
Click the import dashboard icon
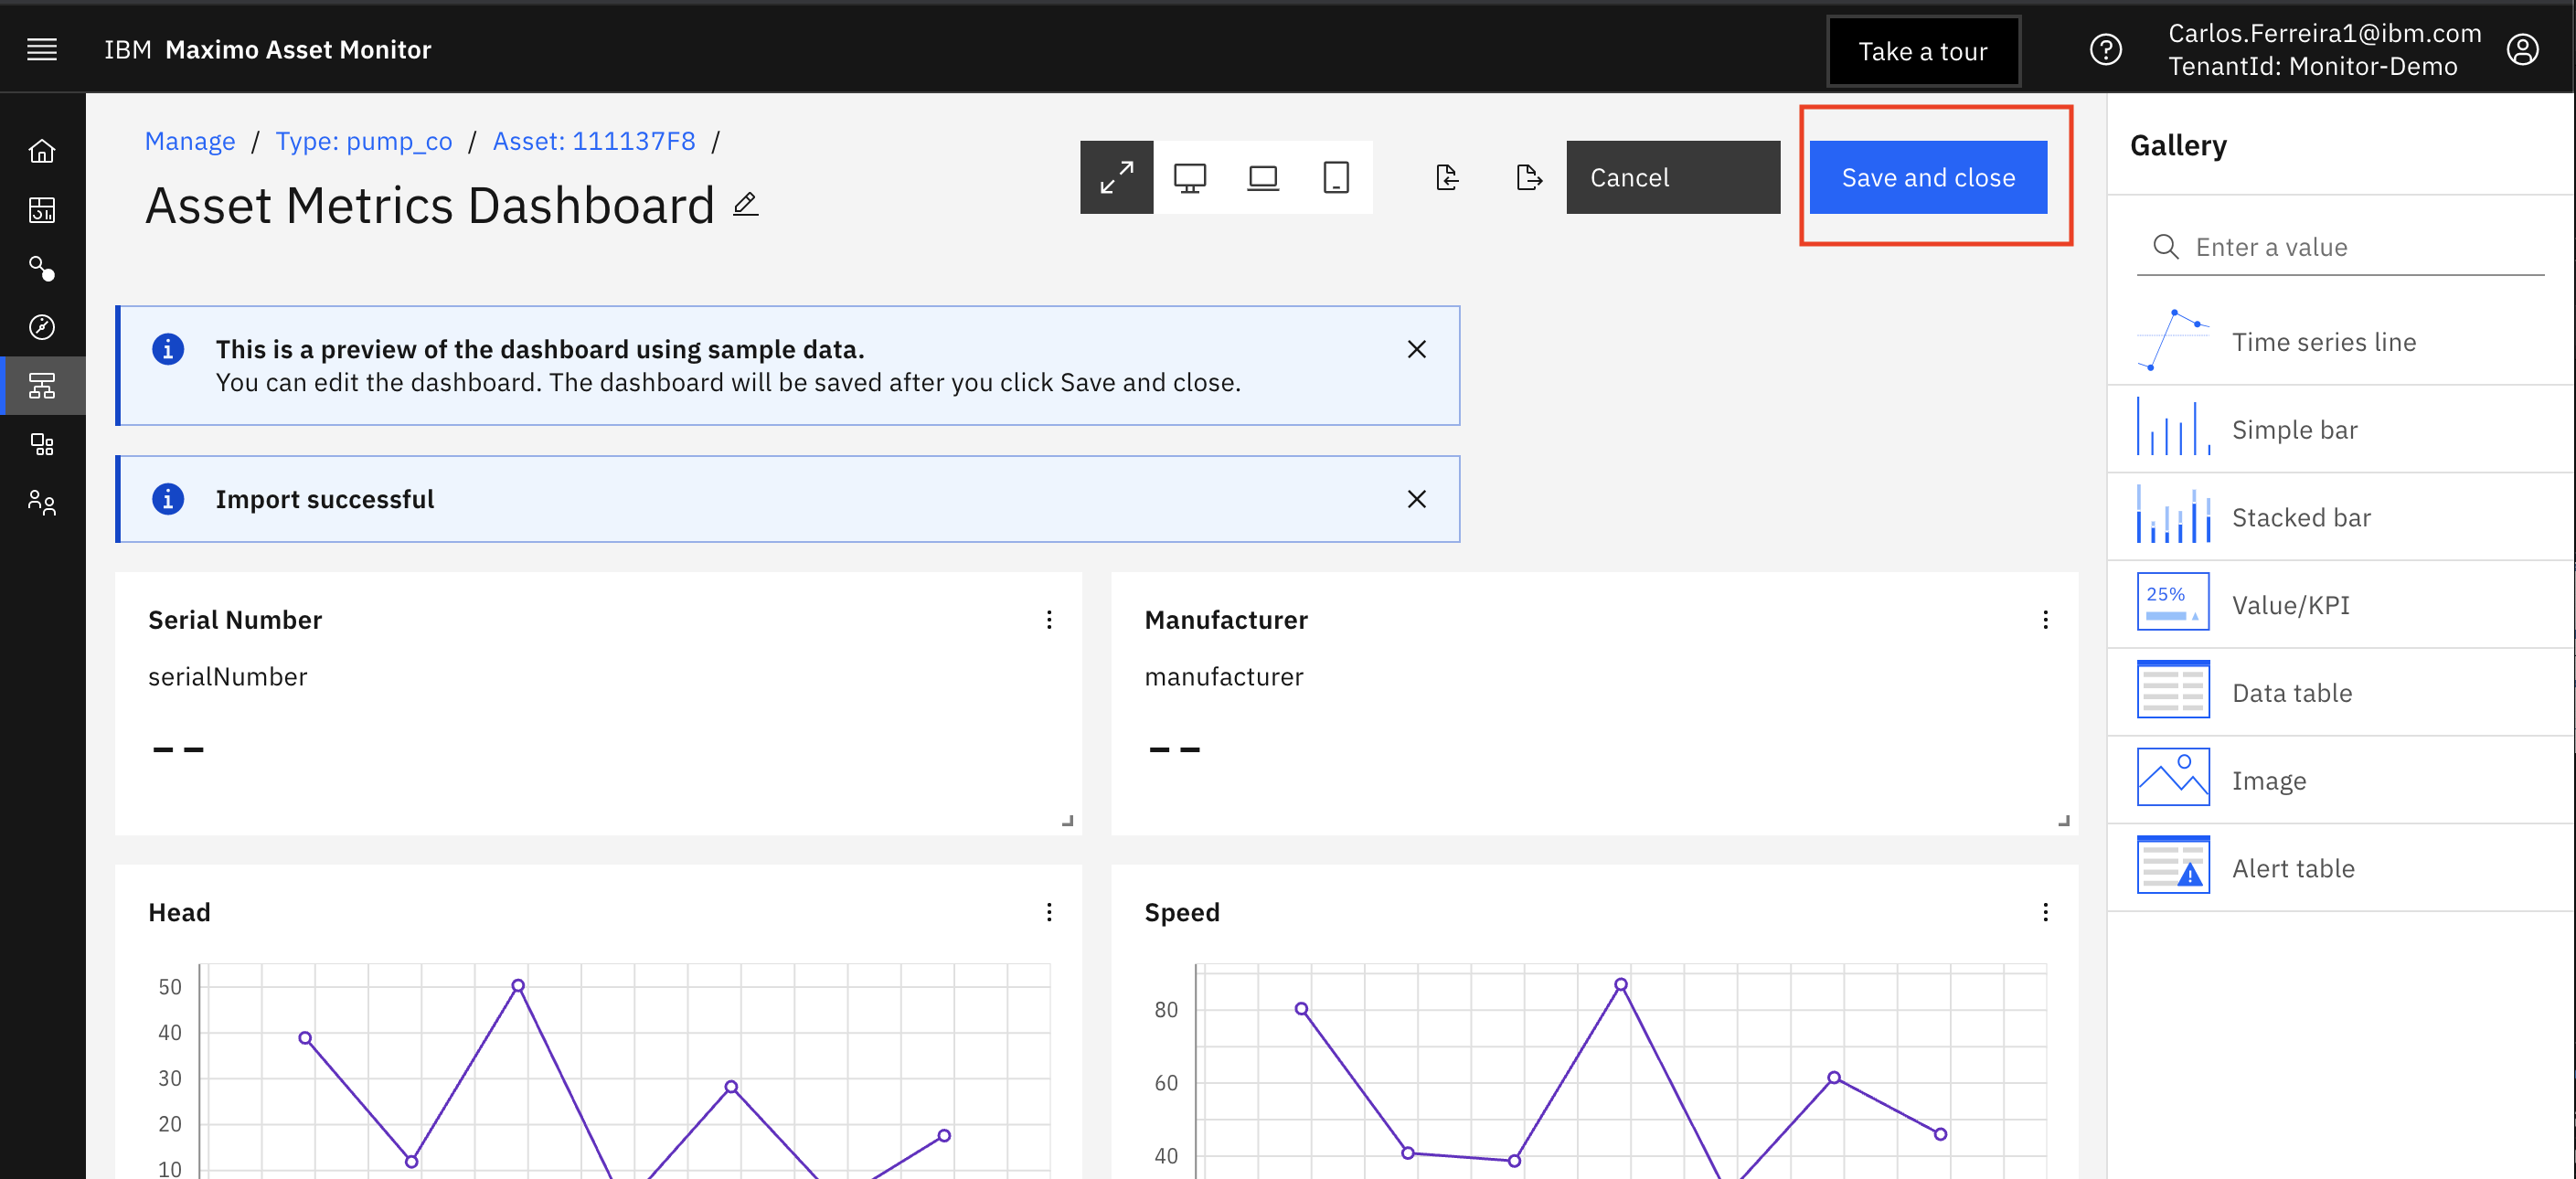[1446, 175]
